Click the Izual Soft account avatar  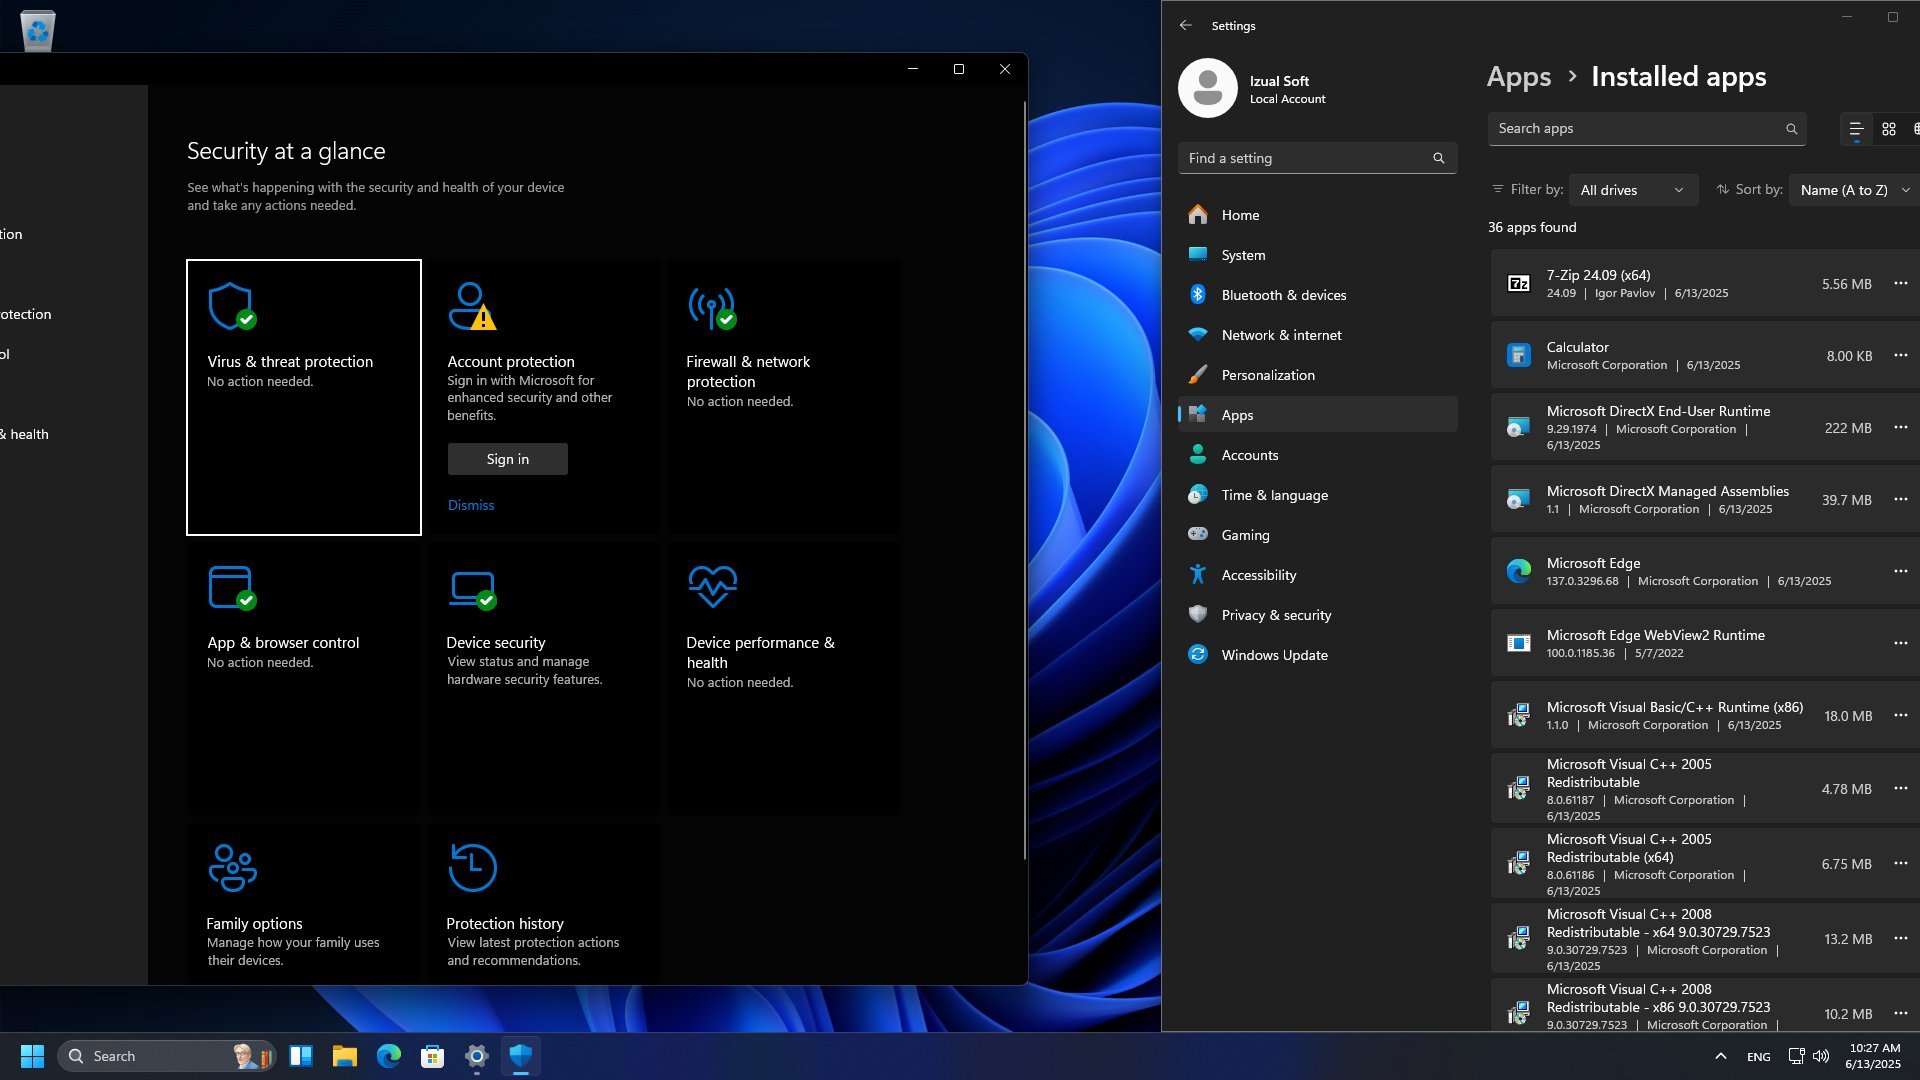pyautogui.click(x=1208, y=88)
